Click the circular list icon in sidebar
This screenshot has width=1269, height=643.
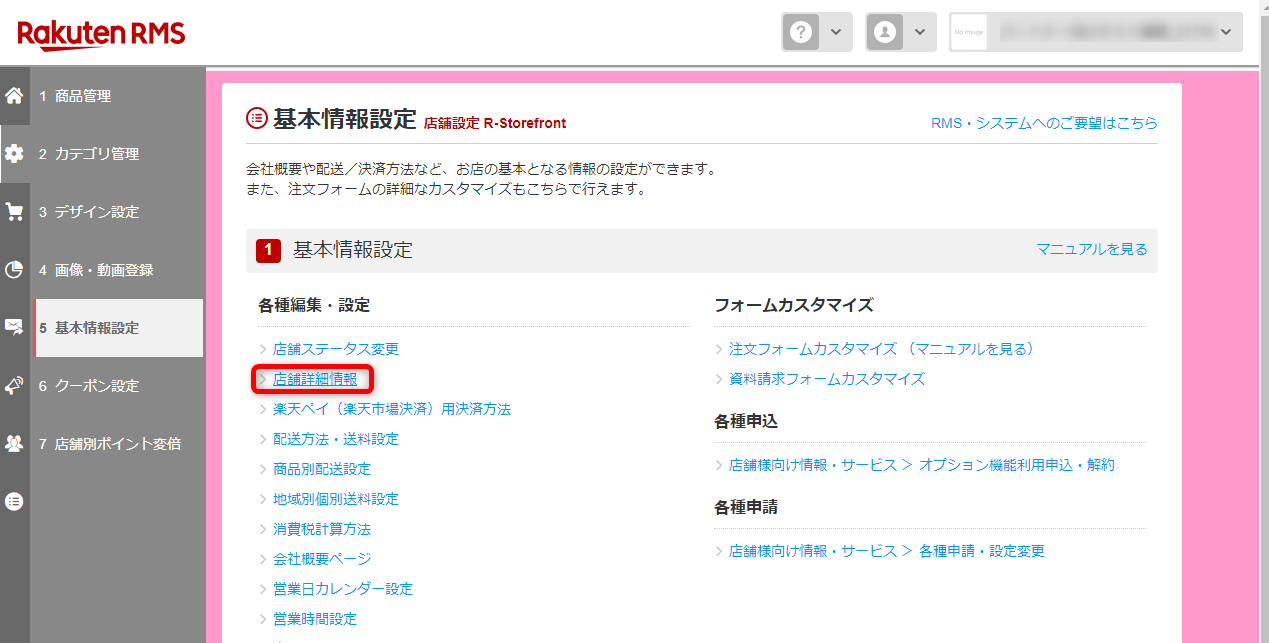(x=14, y=501)
